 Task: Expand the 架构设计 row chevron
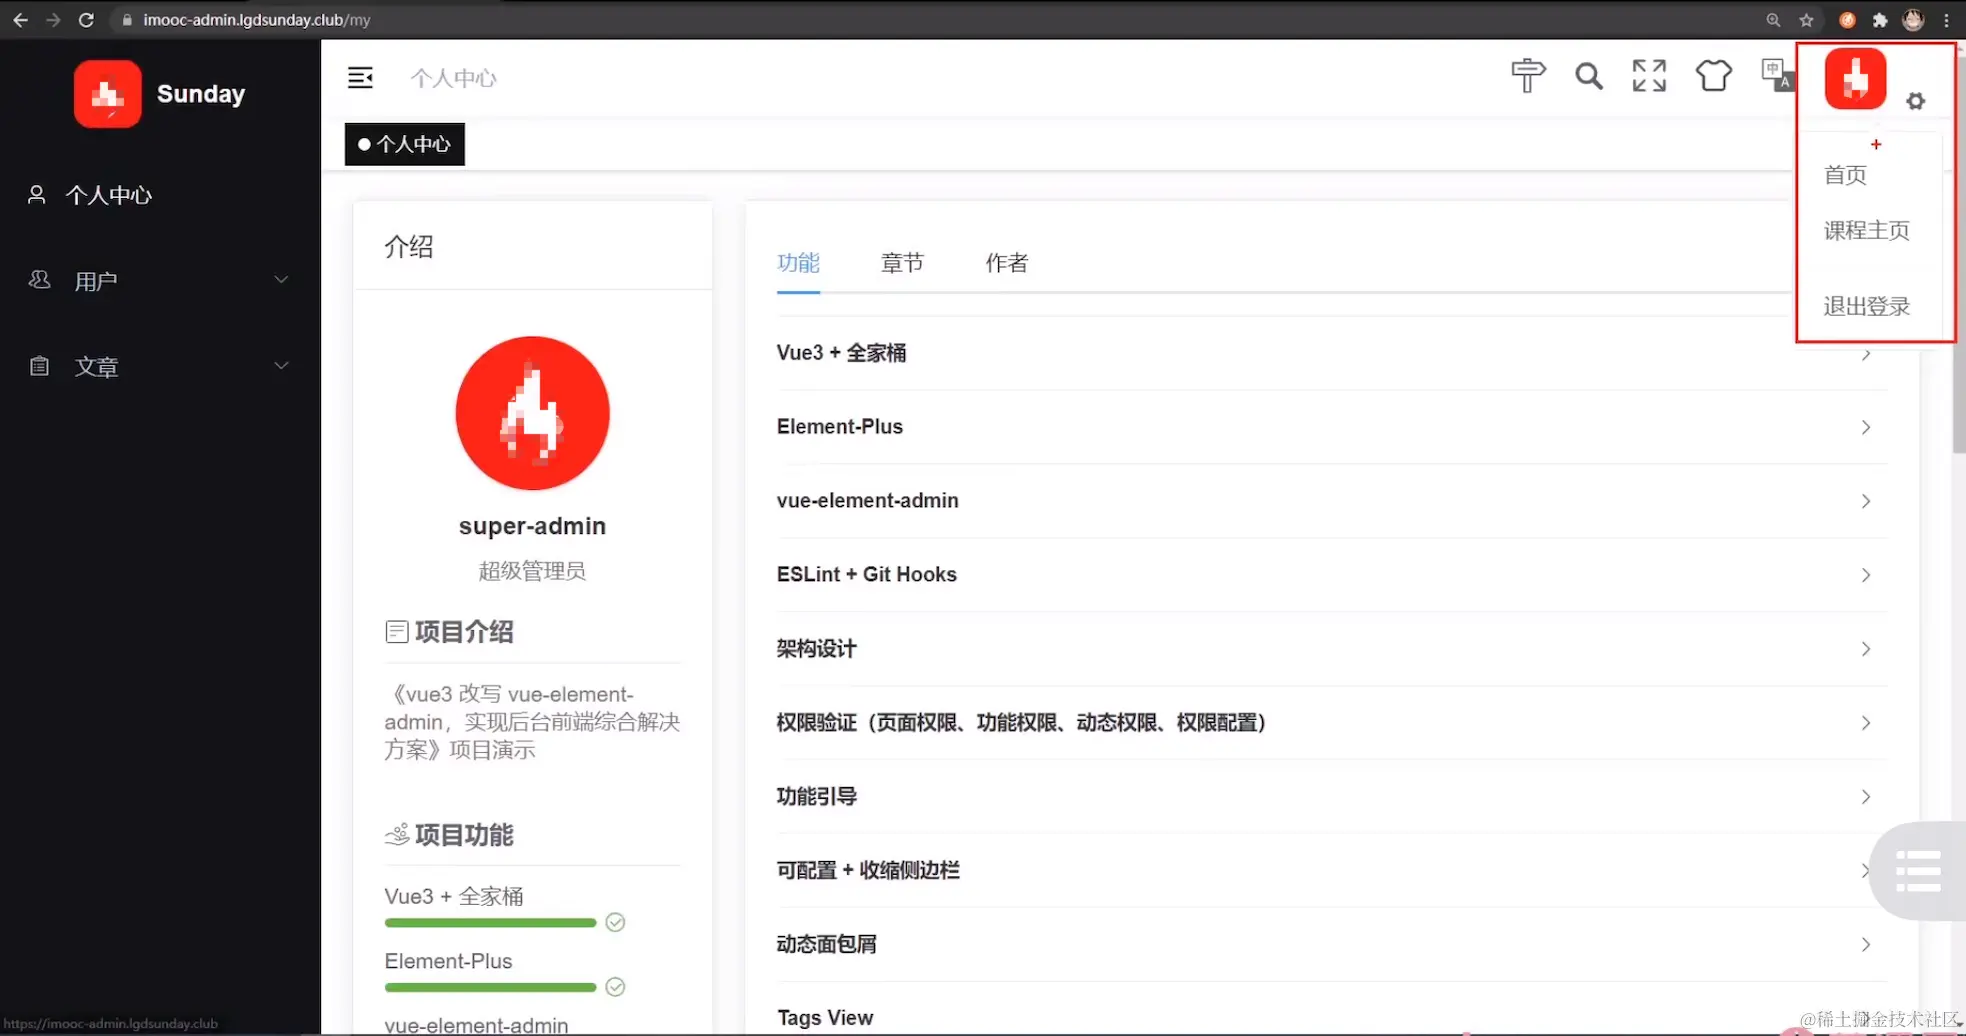[1866, 649]
